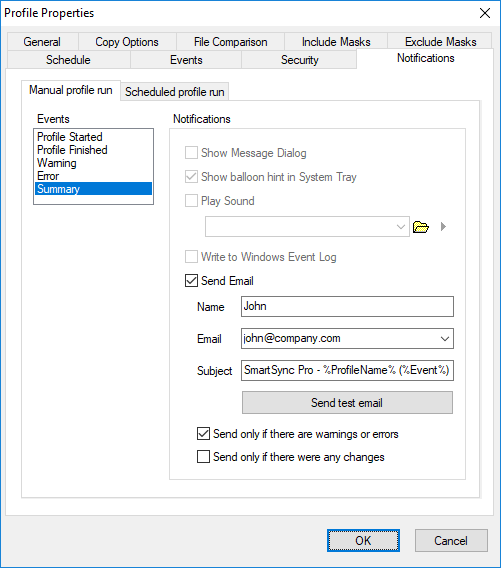
Task: Select Profile Finished in Events list
Action: 93,150
